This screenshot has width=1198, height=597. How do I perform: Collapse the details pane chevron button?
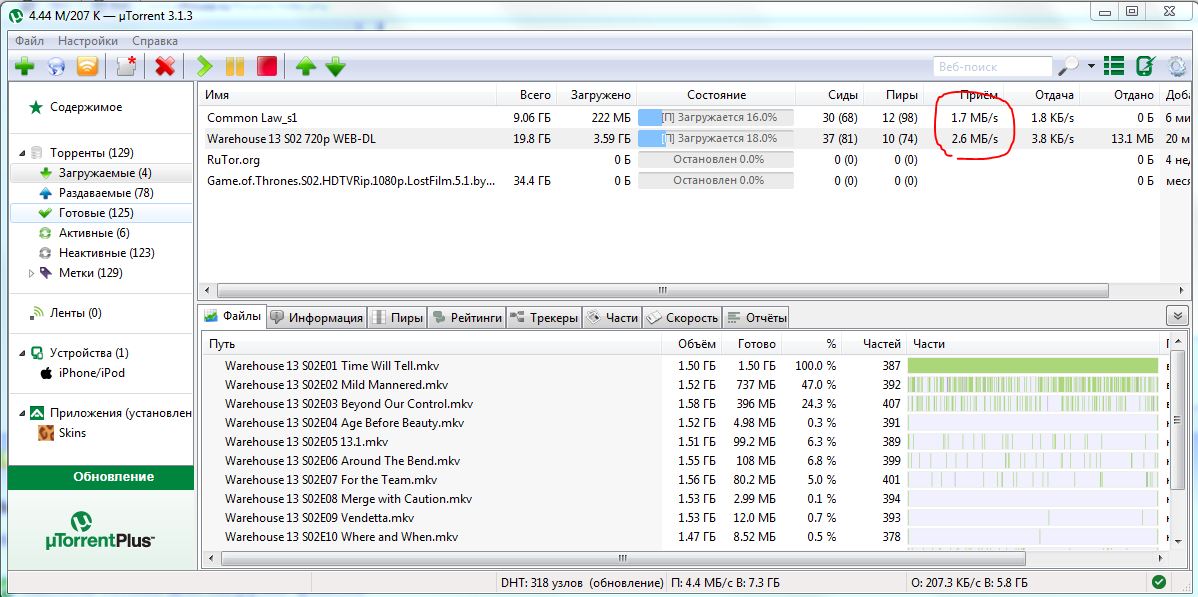1177,316
